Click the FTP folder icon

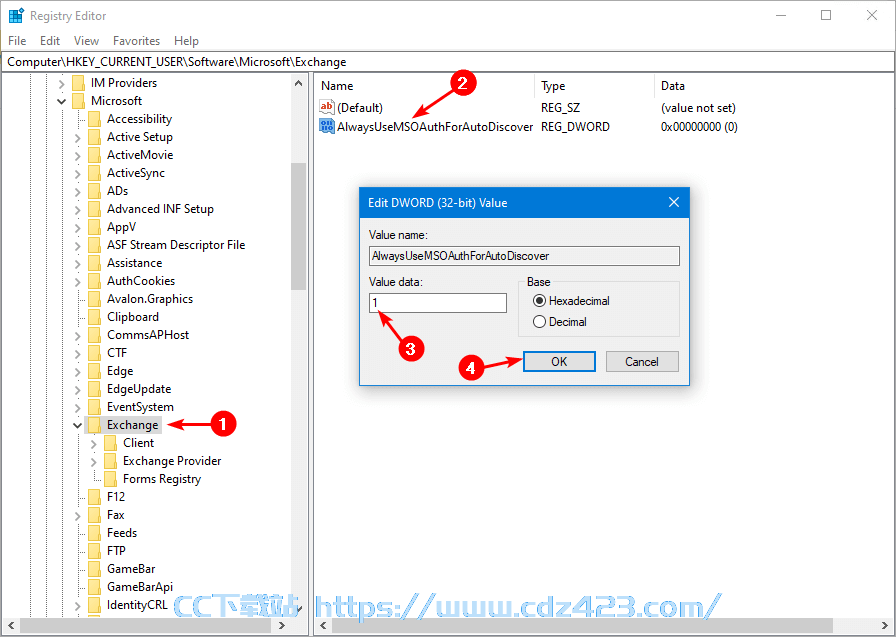click(x=95, y=551)
